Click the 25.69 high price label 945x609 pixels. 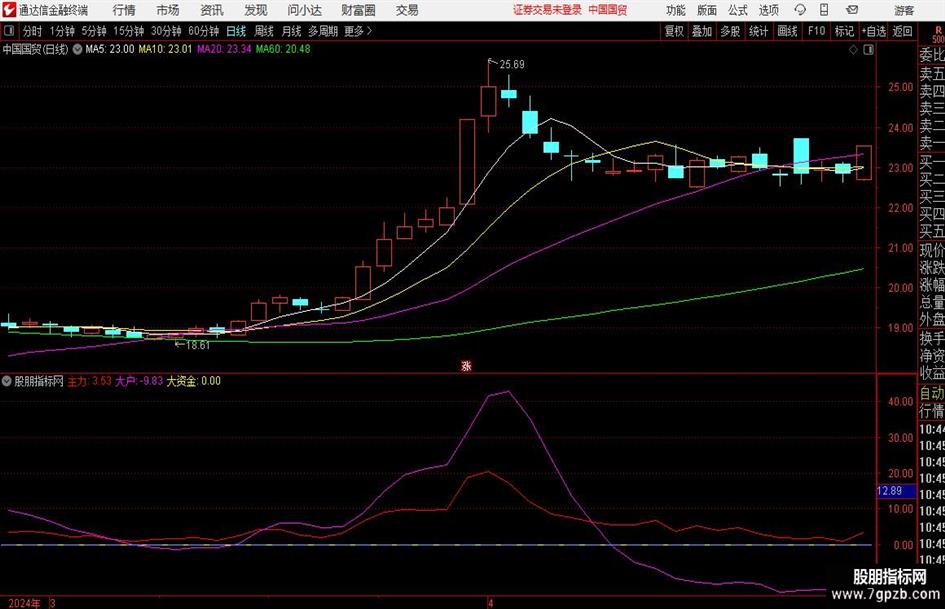512,65
